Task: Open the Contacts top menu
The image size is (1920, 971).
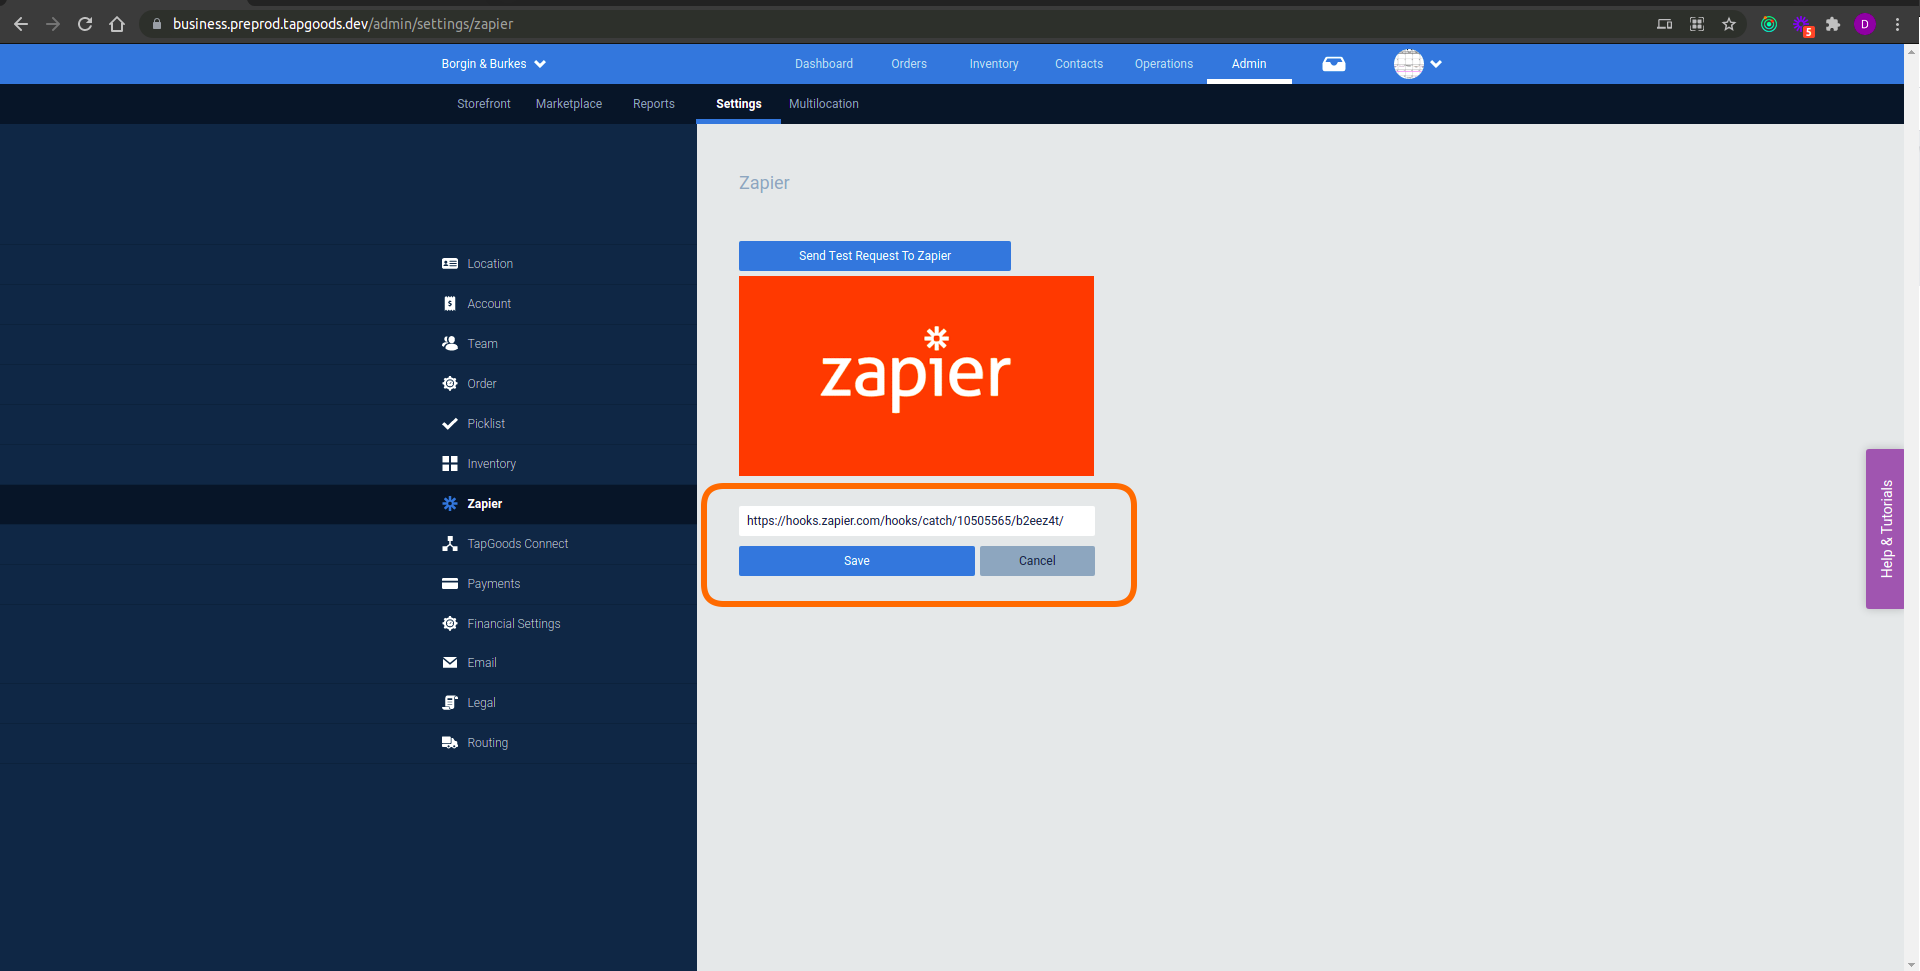Action: (1079, 64)
